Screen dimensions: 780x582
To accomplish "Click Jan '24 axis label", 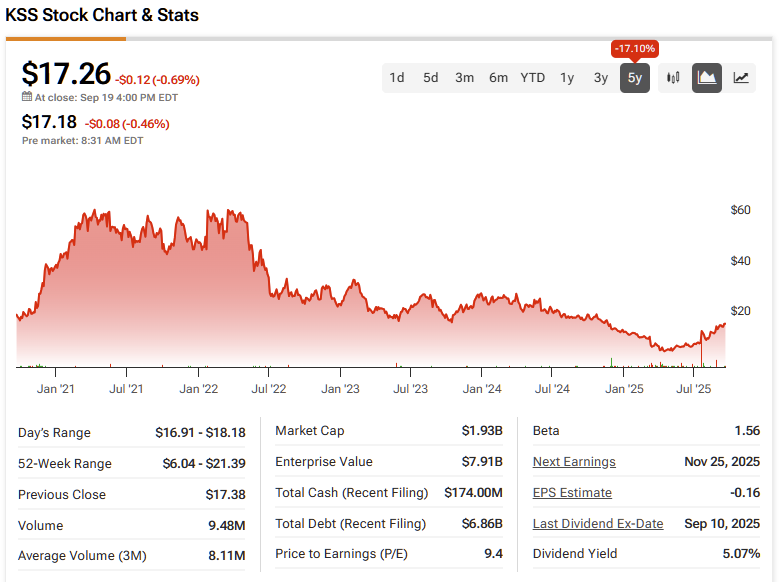I will (482, 389).
